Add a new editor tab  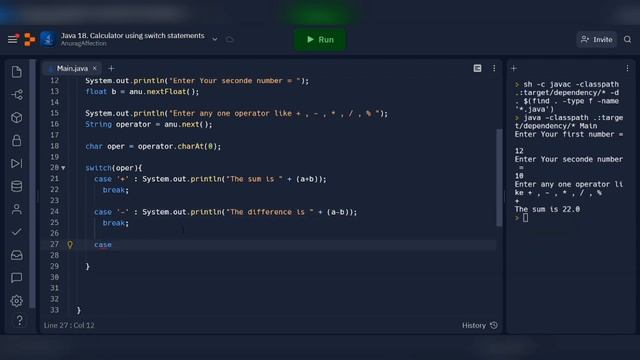coord(111,68)
